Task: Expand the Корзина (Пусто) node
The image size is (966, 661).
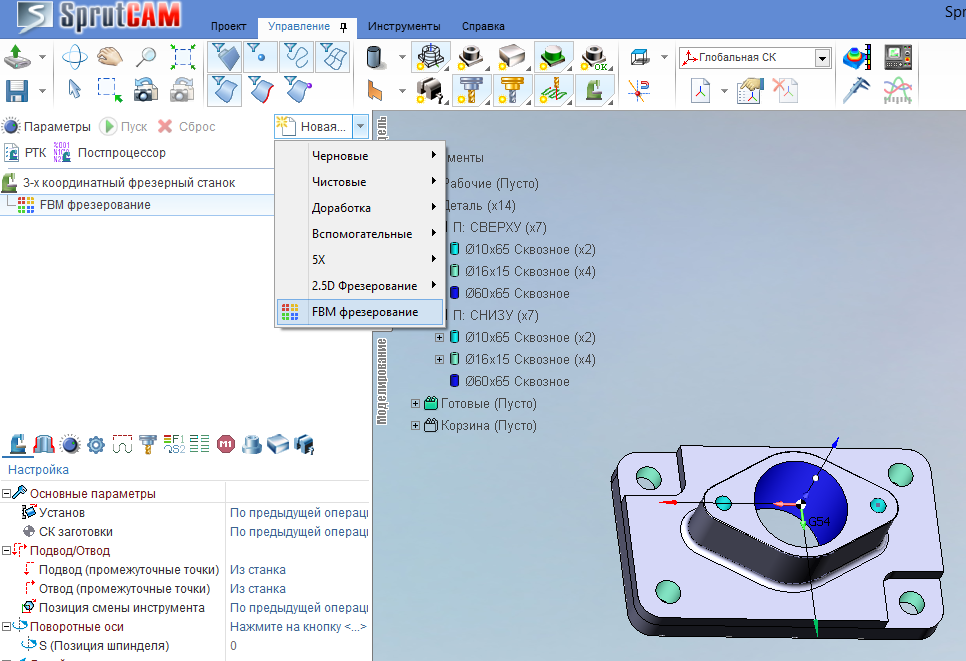Action: tap(415, 426)
